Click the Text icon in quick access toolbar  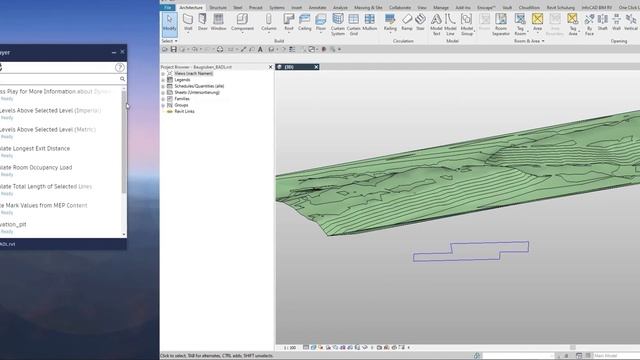click(260, 49)
